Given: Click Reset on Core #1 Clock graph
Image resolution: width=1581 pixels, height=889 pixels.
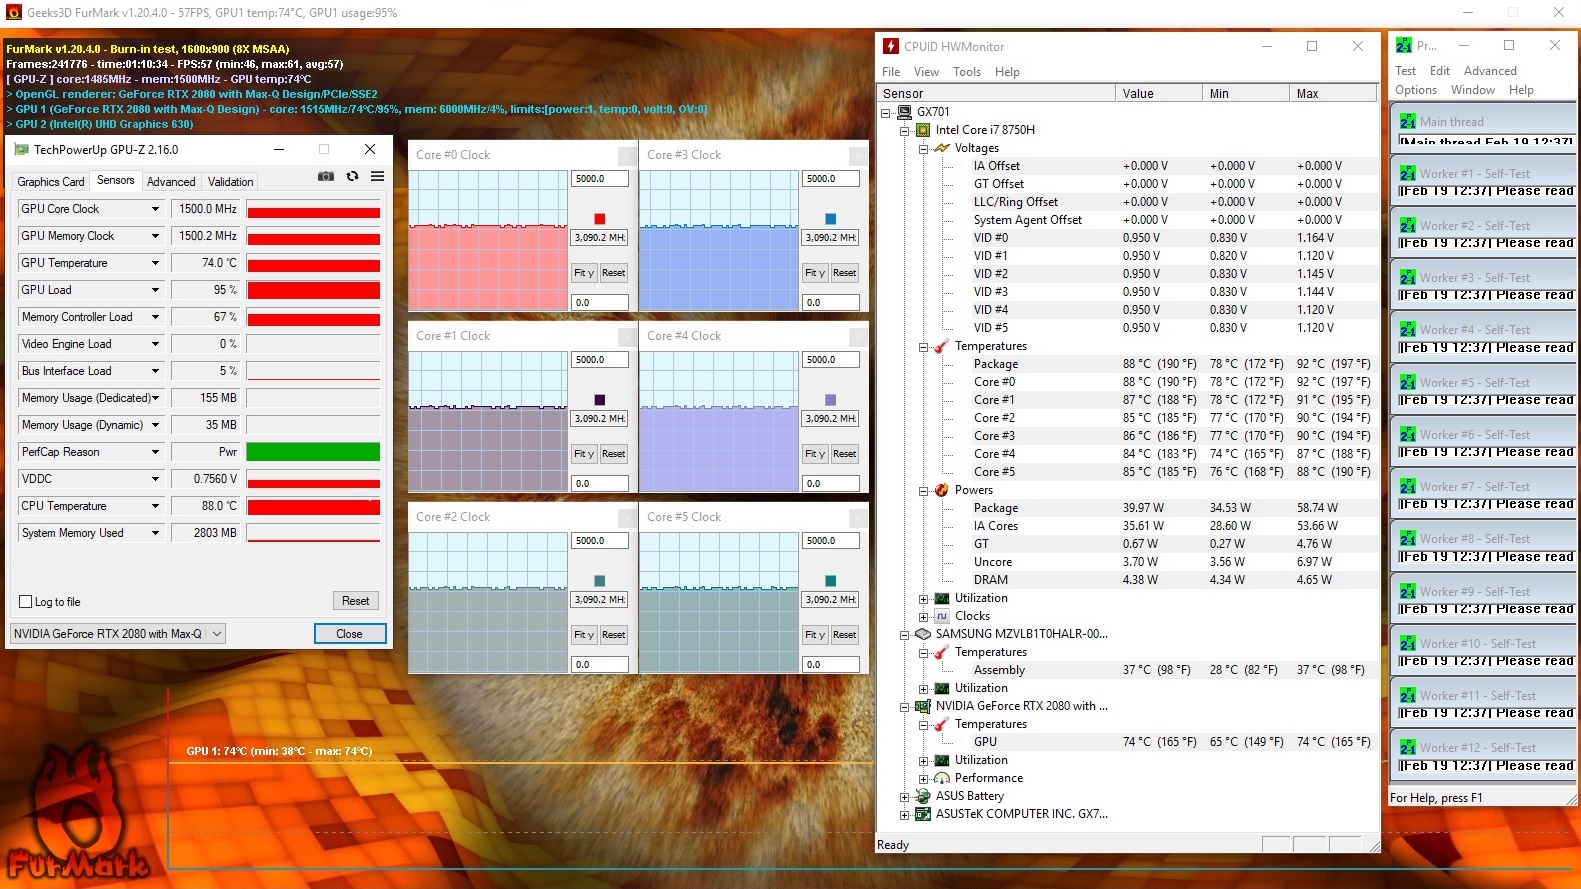Looking at the screenshot, I should coord(614,454).
